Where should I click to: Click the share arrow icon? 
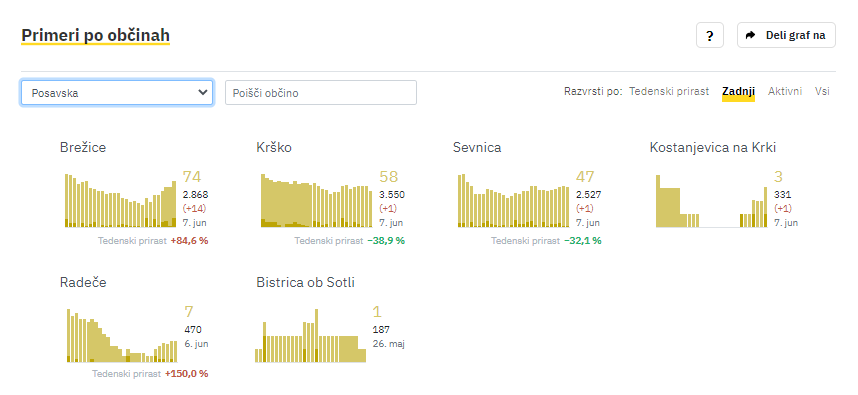751,36
